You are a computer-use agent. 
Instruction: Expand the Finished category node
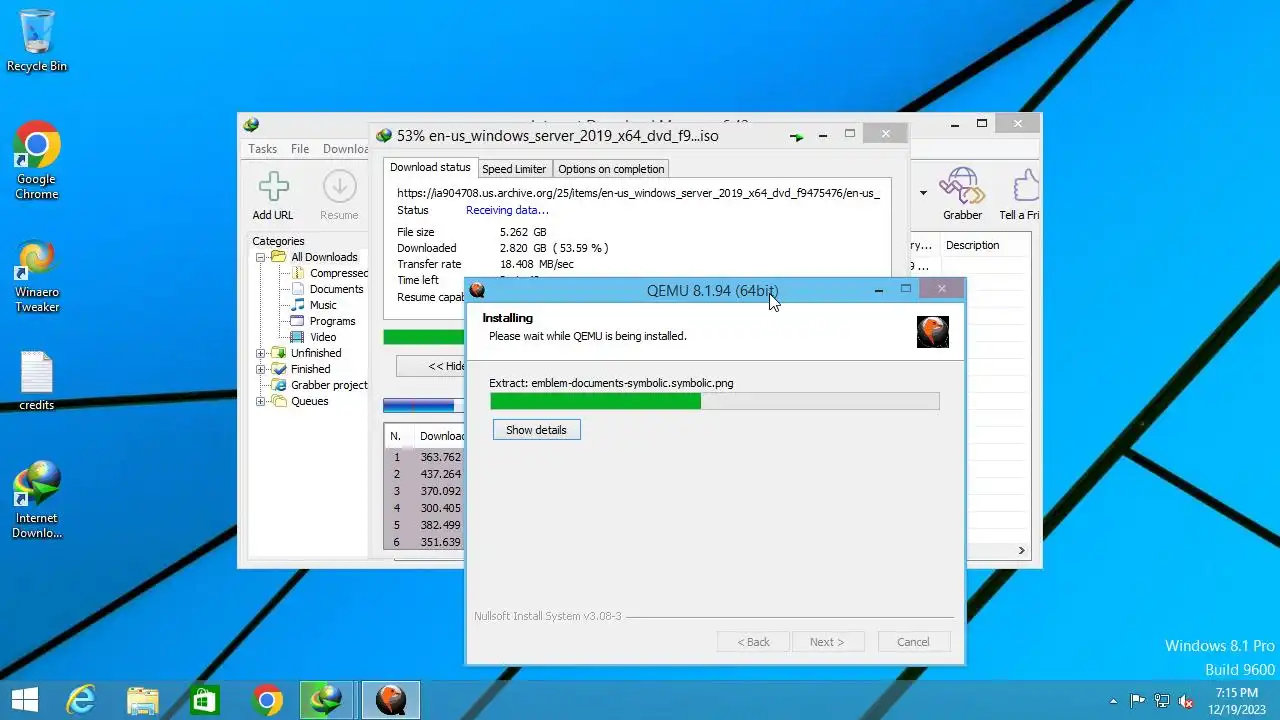pyautogui.click(x=261, y=369)
